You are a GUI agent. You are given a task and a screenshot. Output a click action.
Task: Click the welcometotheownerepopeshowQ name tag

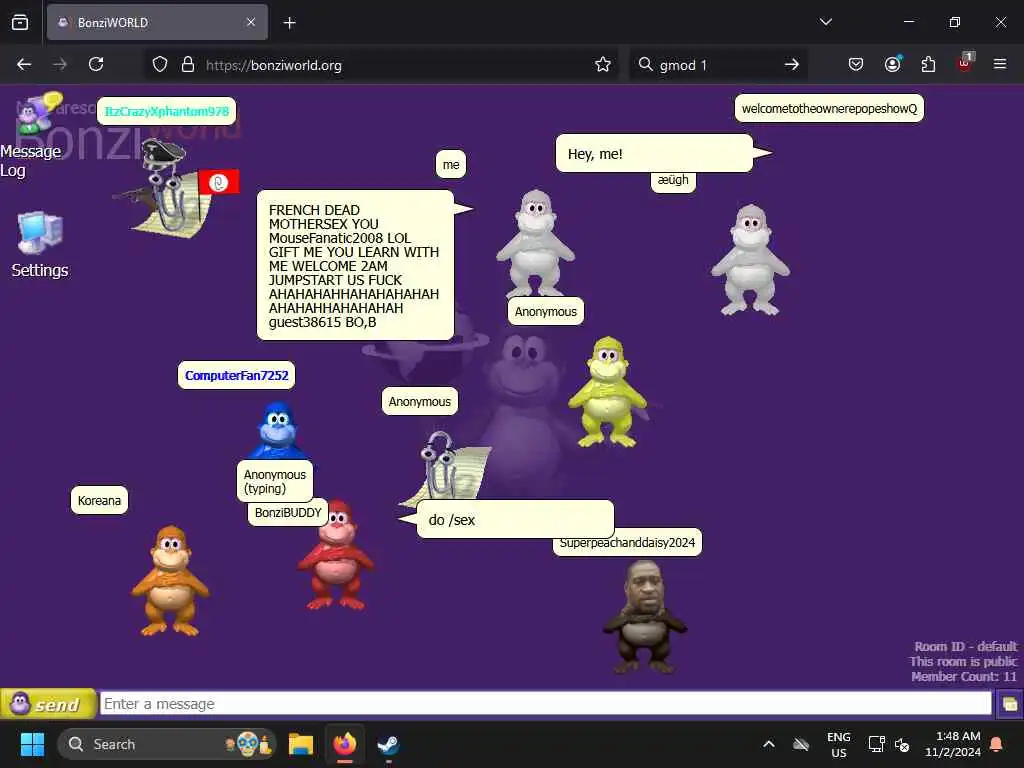tap(829, 108)
